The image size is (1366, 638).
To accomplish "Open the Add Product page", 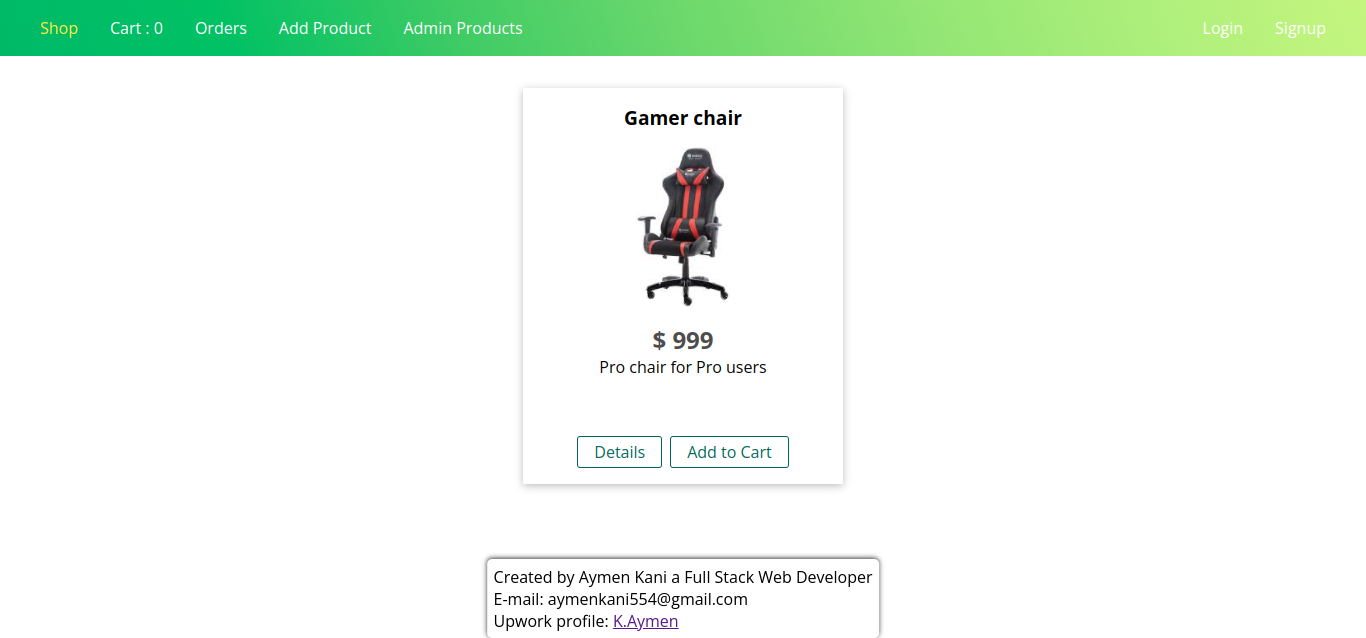I will click(x=325, y=28).
